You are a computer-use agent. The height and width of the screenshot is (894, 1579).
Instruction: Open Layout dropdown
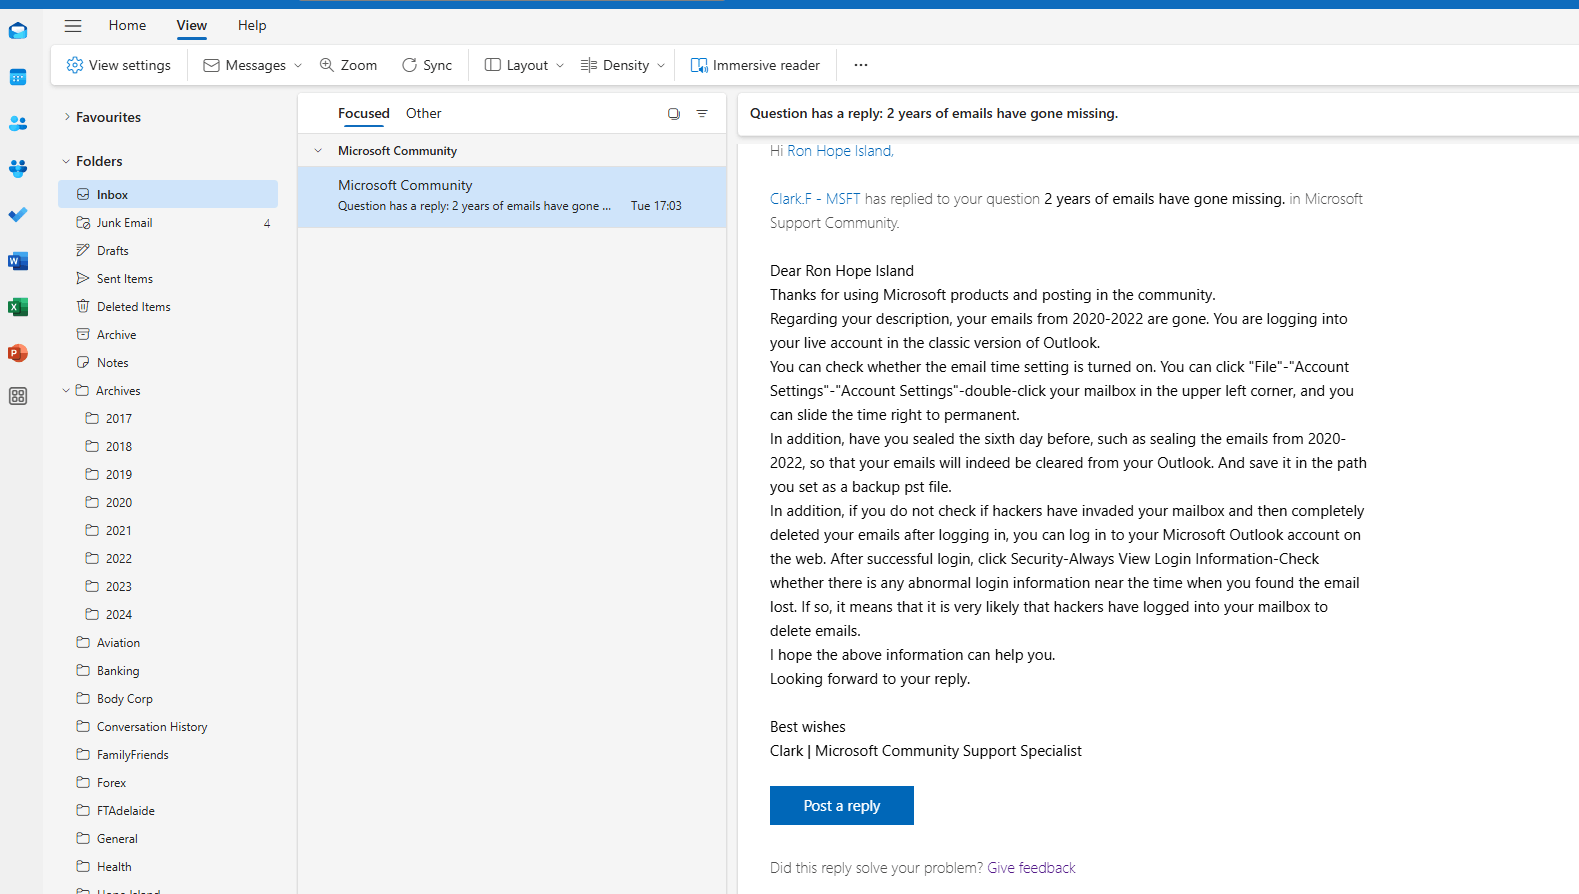[525, 65]
